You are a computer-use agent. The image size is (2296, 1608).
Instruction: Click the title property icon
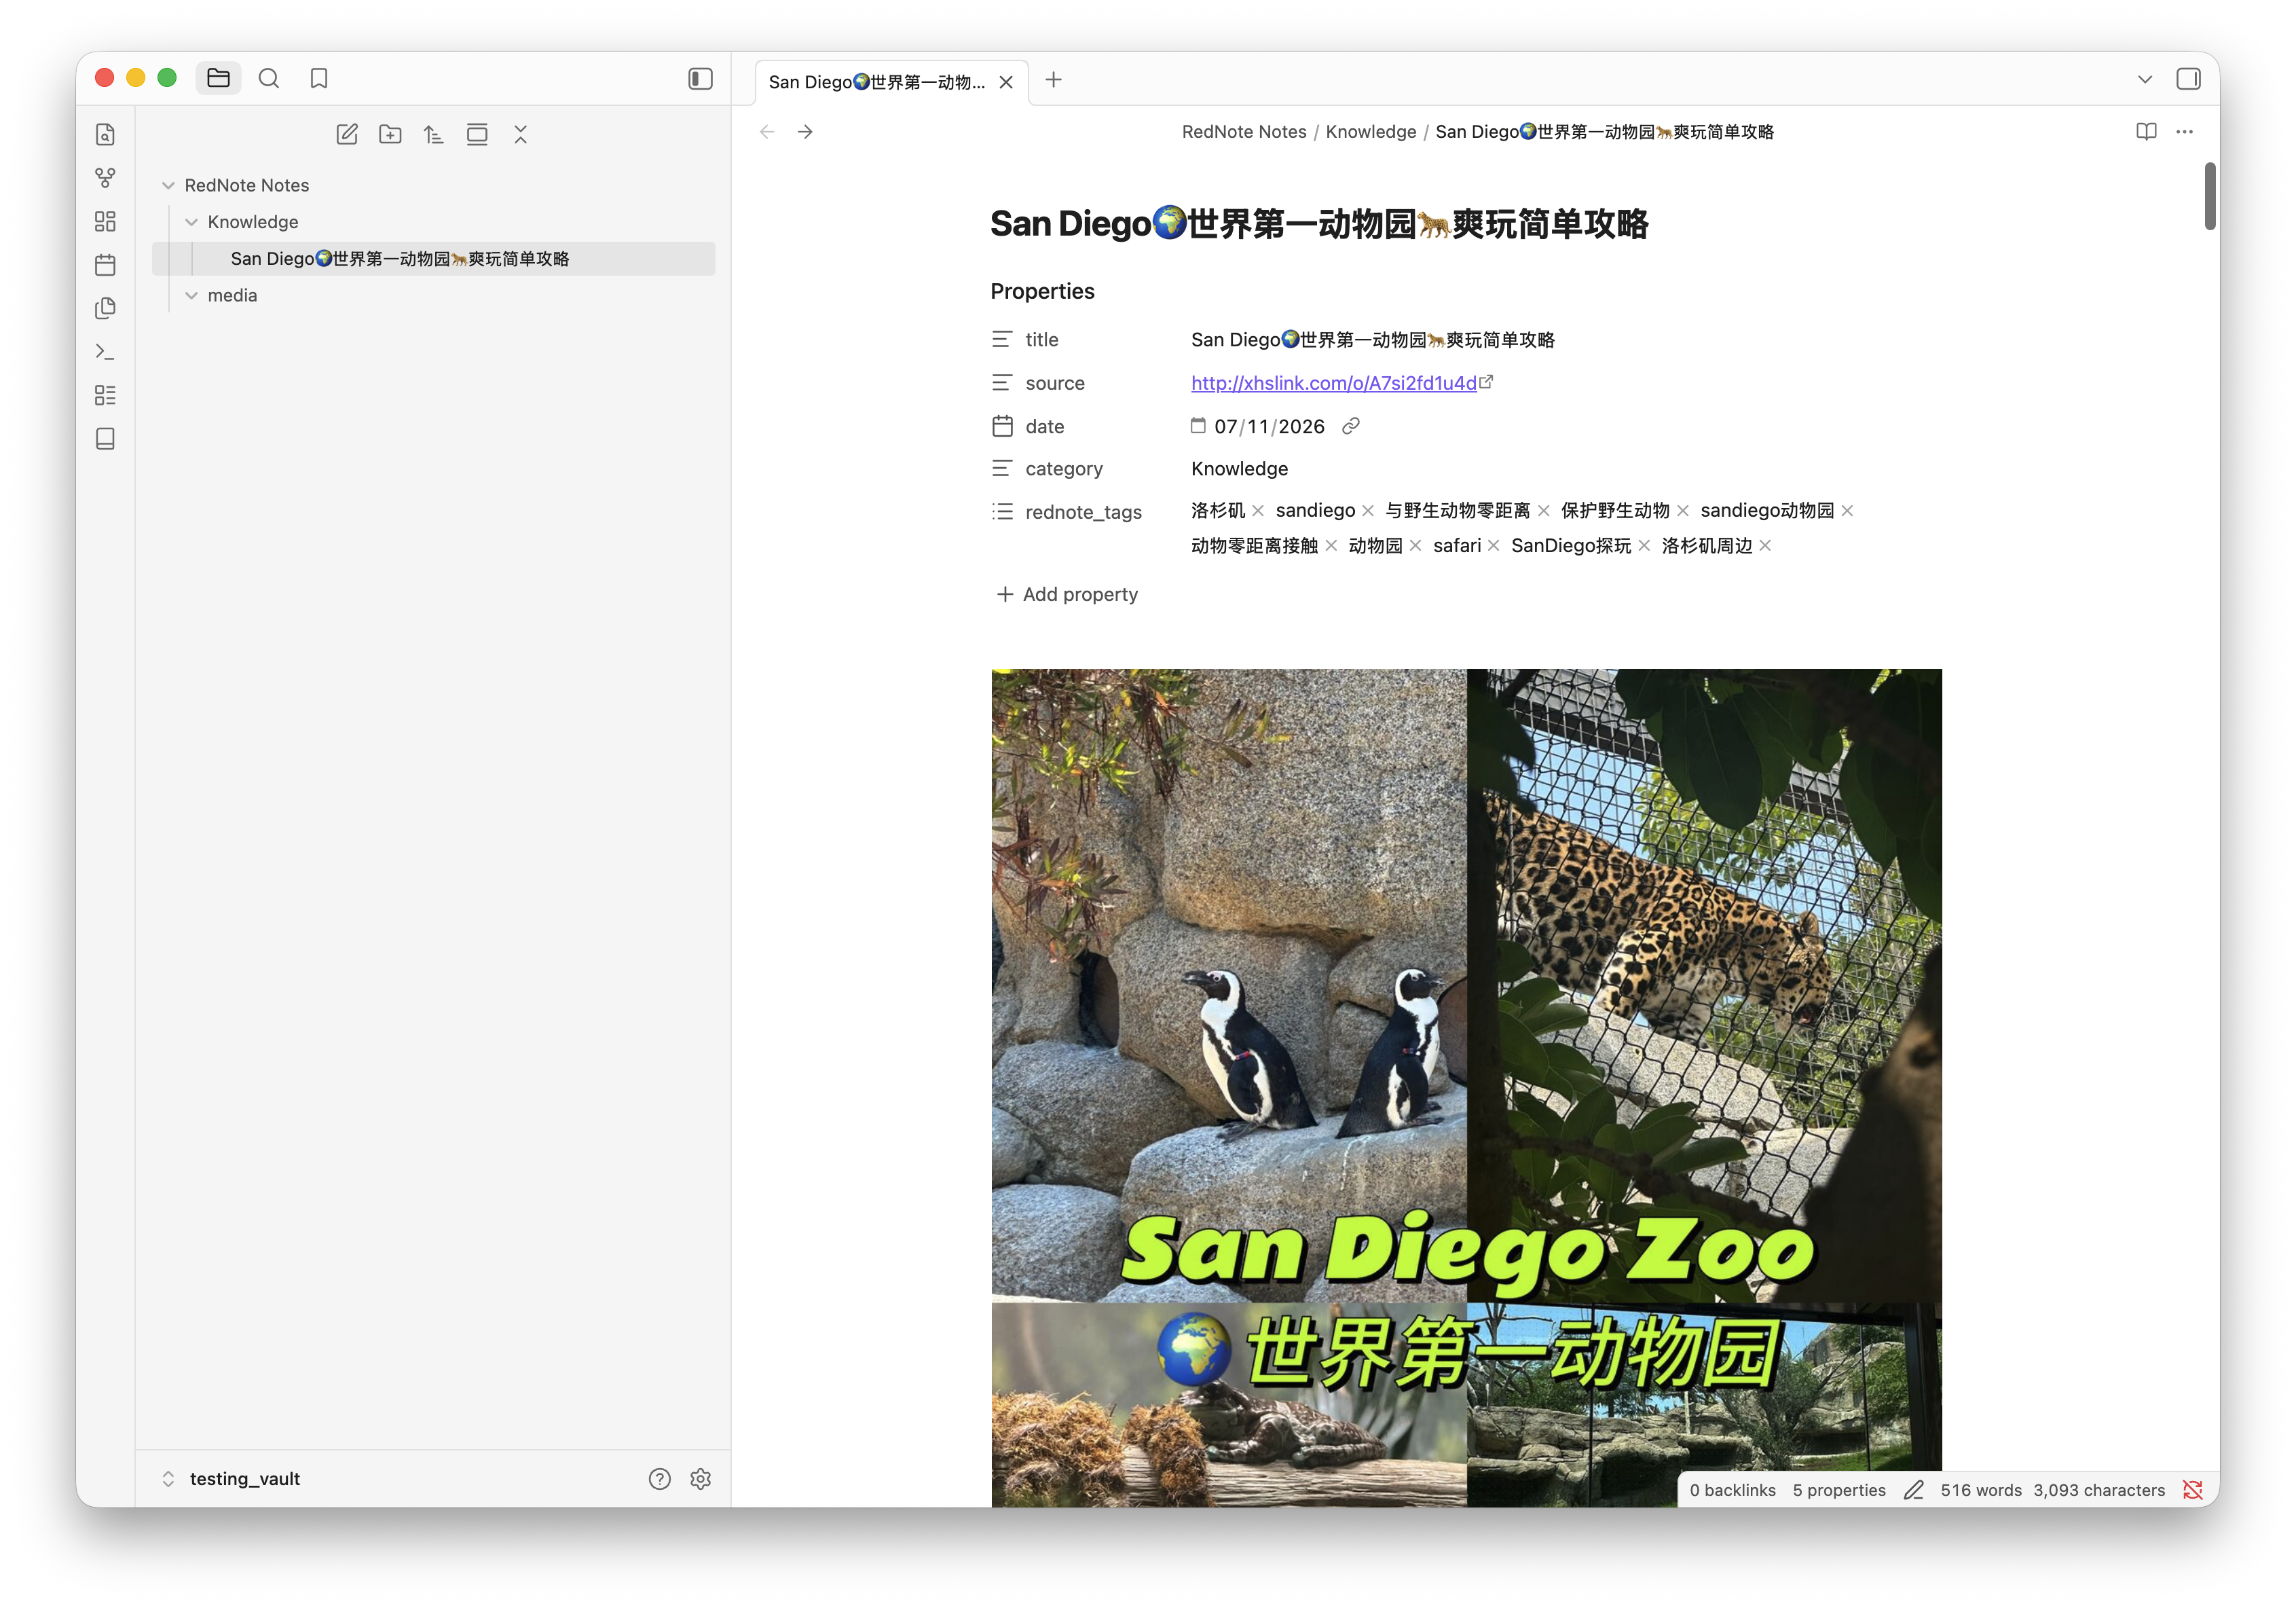(1002, 340)
